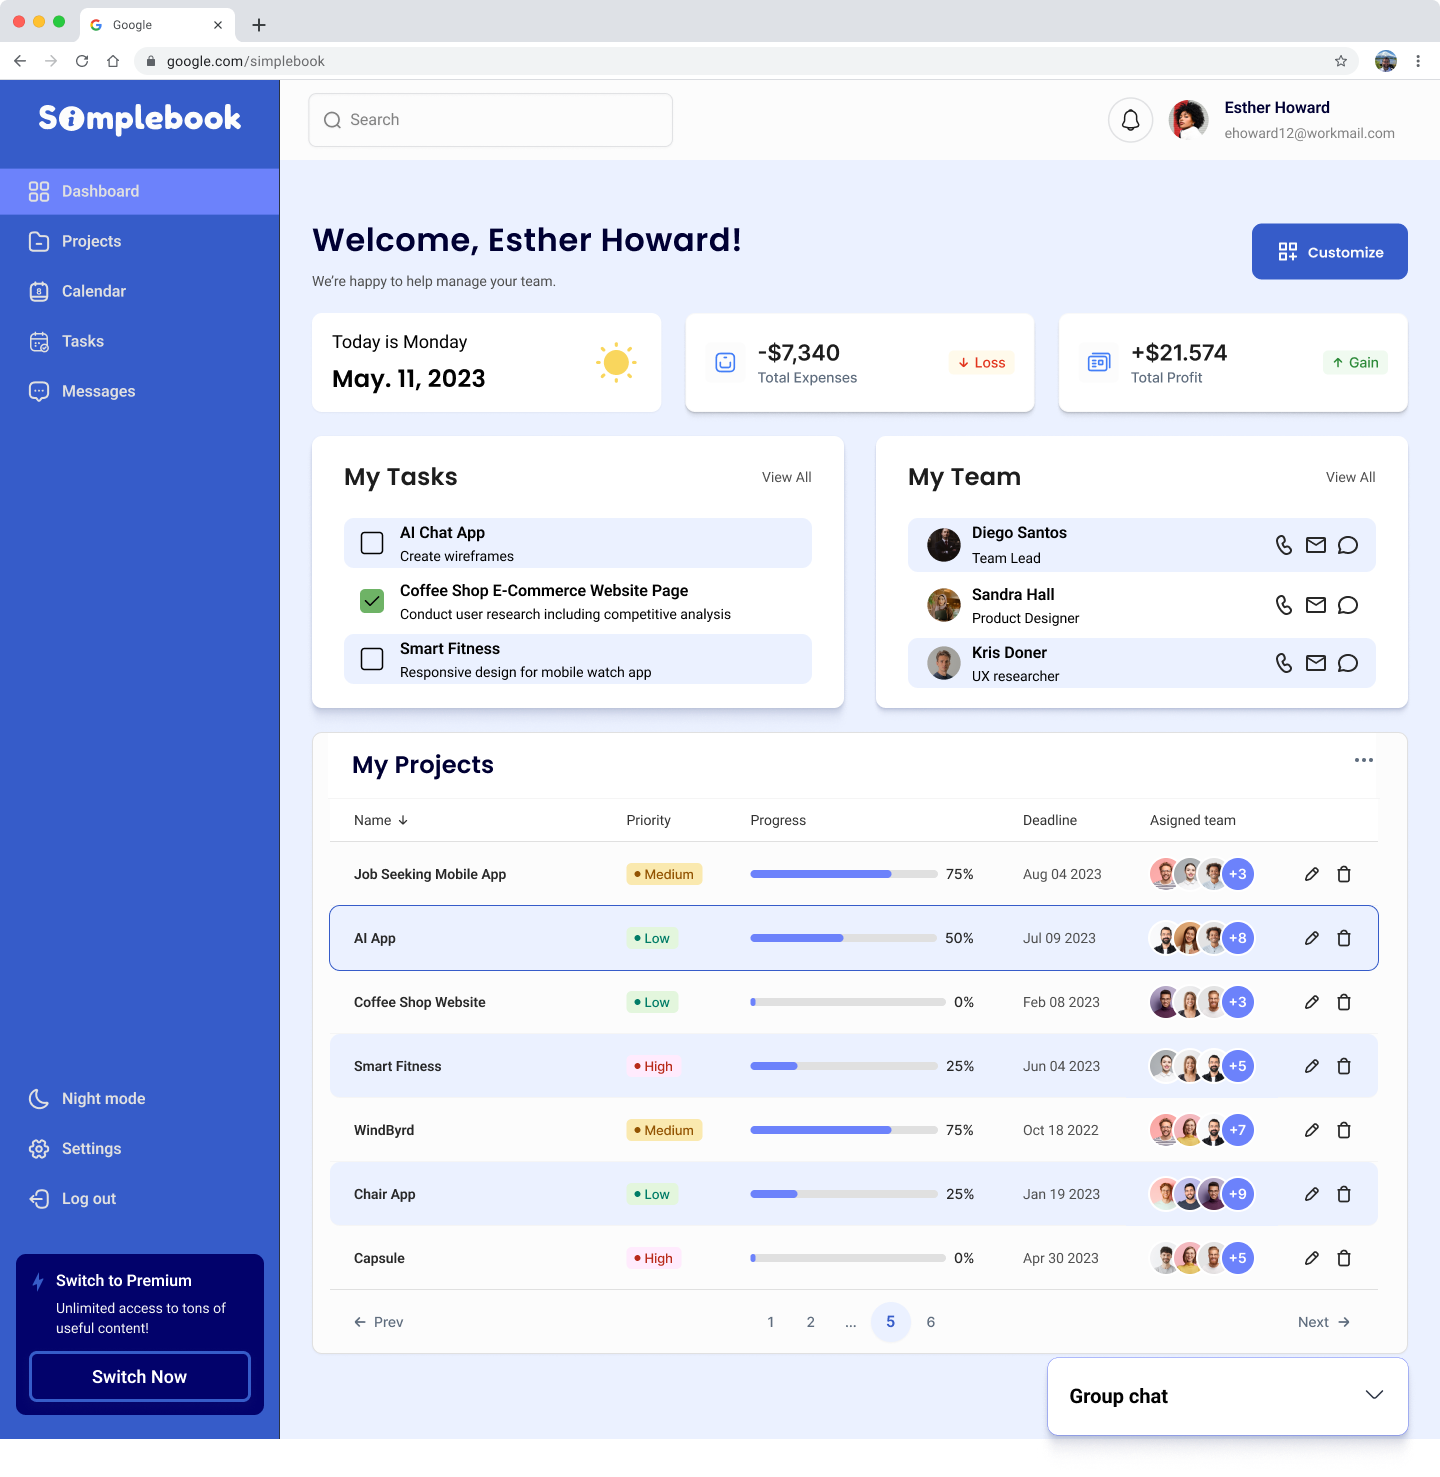1440x1477 pixels.
Task: Click Switch Now premium button
Action: tap(140, 1377)
